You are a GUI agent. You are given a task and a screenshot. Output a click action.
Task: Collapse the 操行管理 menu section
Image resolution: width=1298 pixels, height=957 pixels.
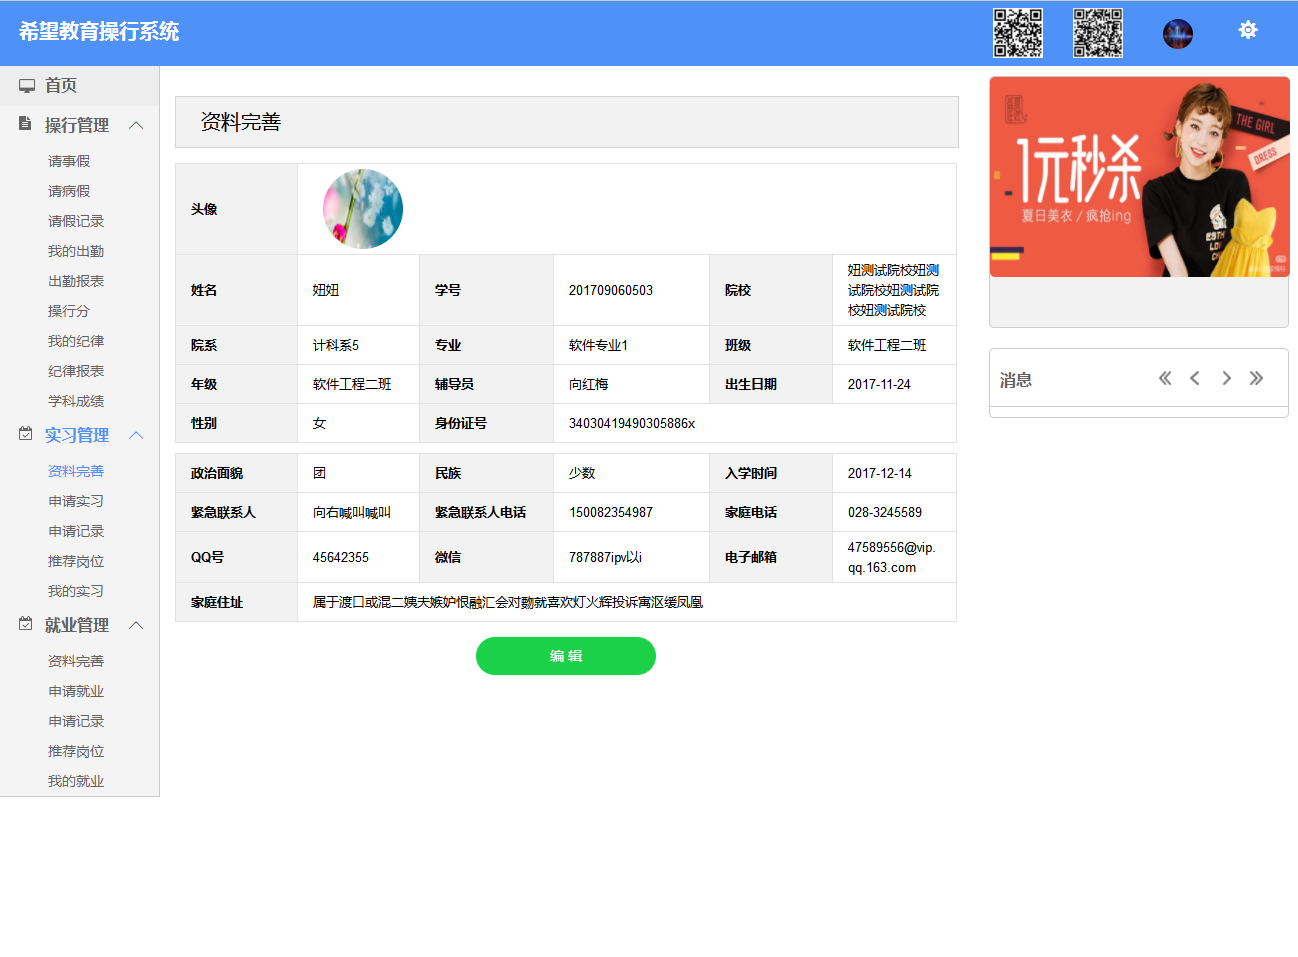137,125
